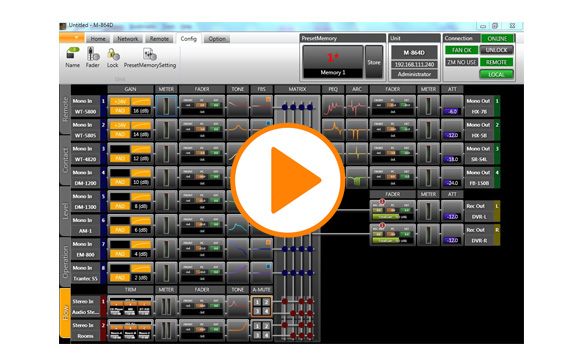Open the fader block for Mono Out 1
The height and width of the screenshot is (360, 576).
click(x=392, y=106)
